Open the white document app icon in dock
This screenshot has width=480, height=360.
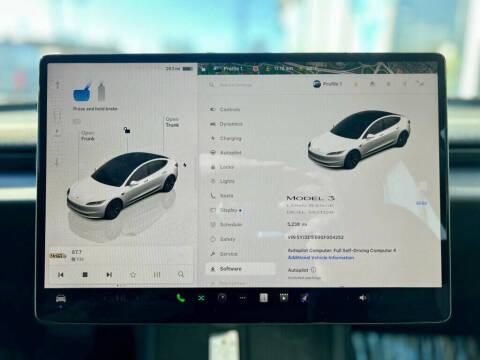click(264, 297)
